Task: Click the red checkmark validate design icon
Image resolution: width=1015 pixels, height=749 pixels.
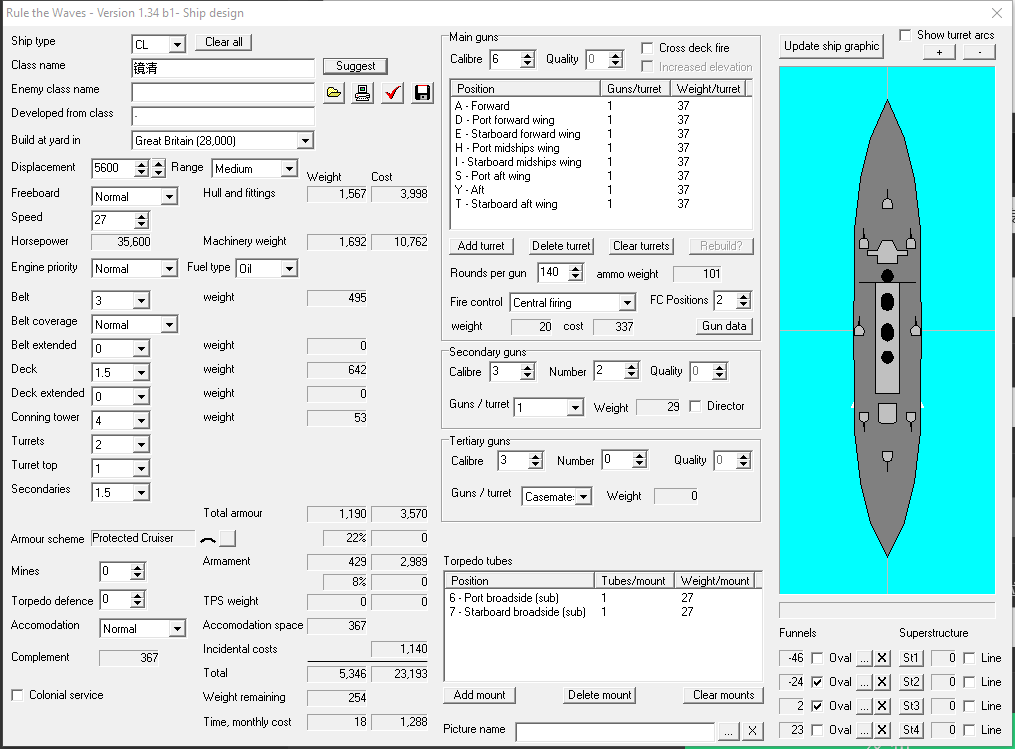Action: (393, 93)
